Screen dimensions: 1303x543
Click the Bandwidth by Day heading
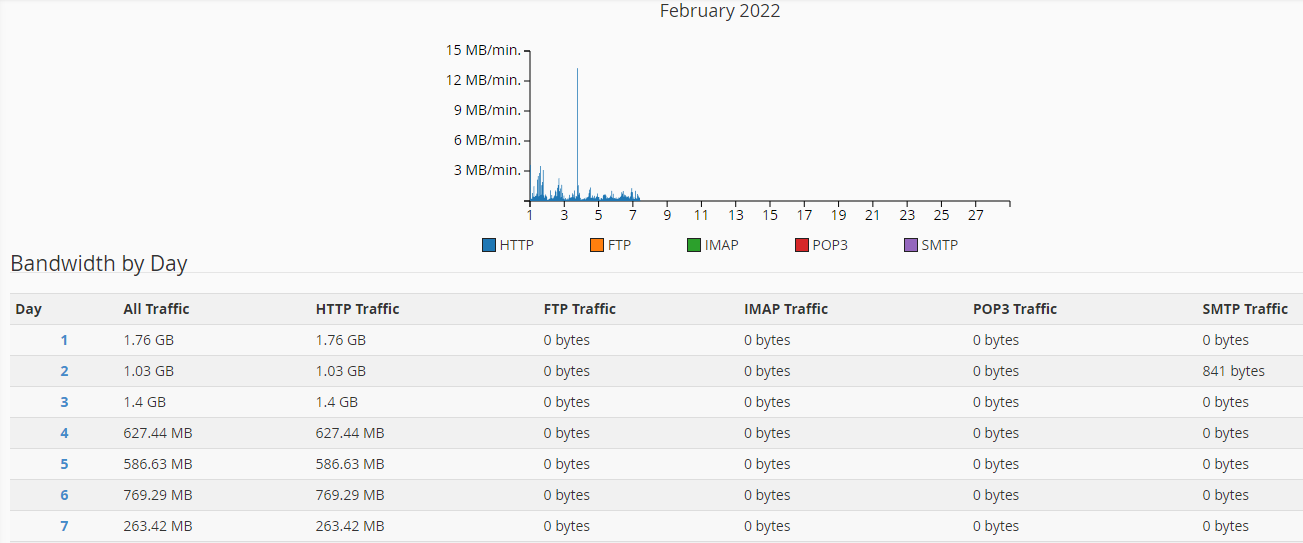[99, 264]
